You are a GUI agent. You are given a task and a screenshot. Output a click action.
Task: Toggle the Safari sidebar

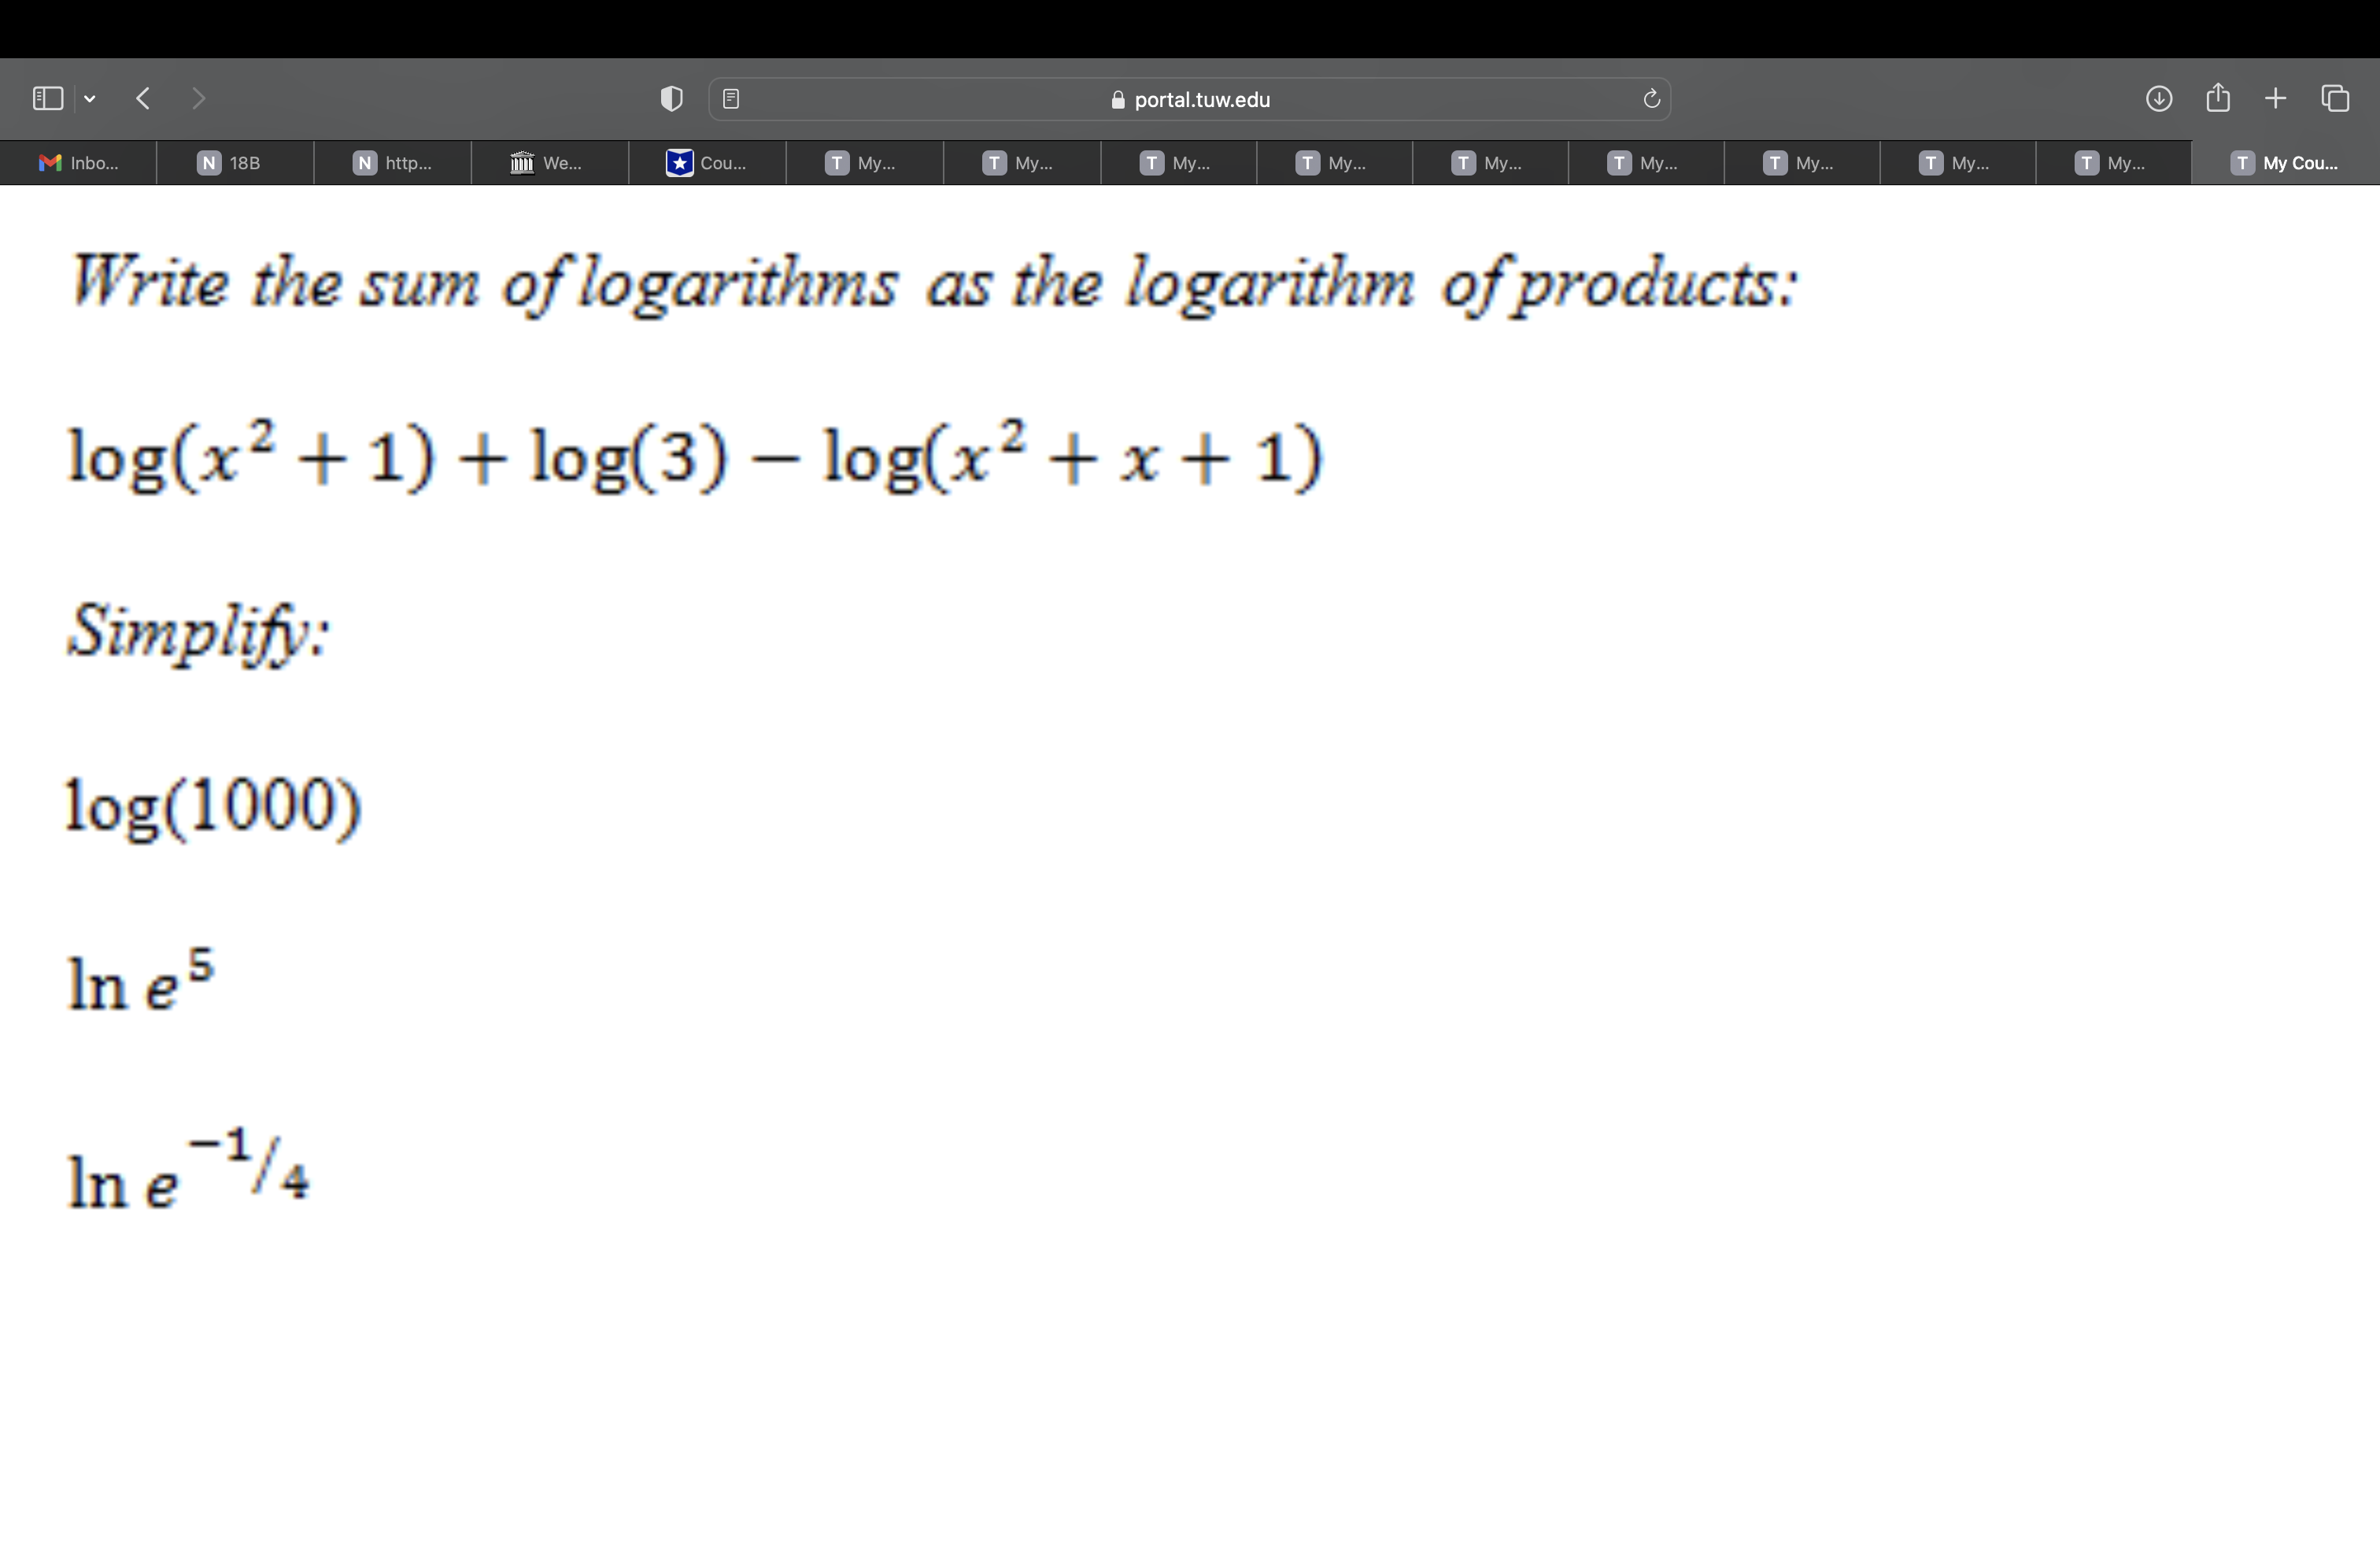pos(47,98)
